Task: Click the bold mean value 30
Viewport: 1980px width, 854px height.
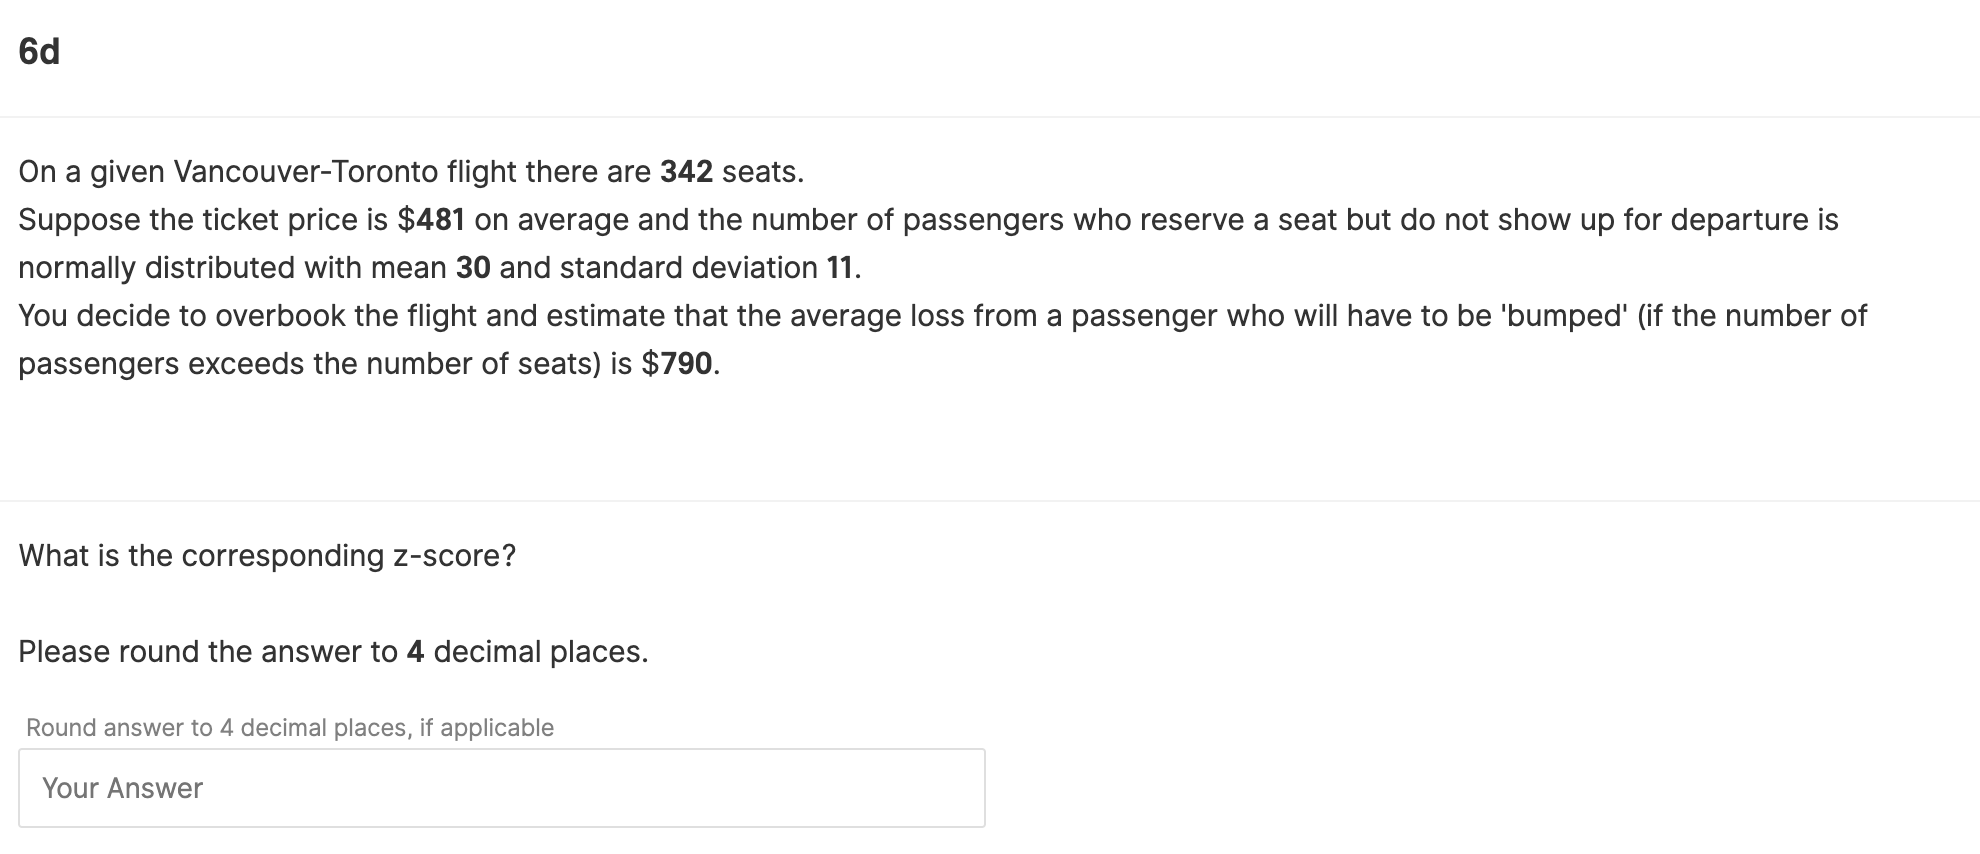Action: (473, 268)
